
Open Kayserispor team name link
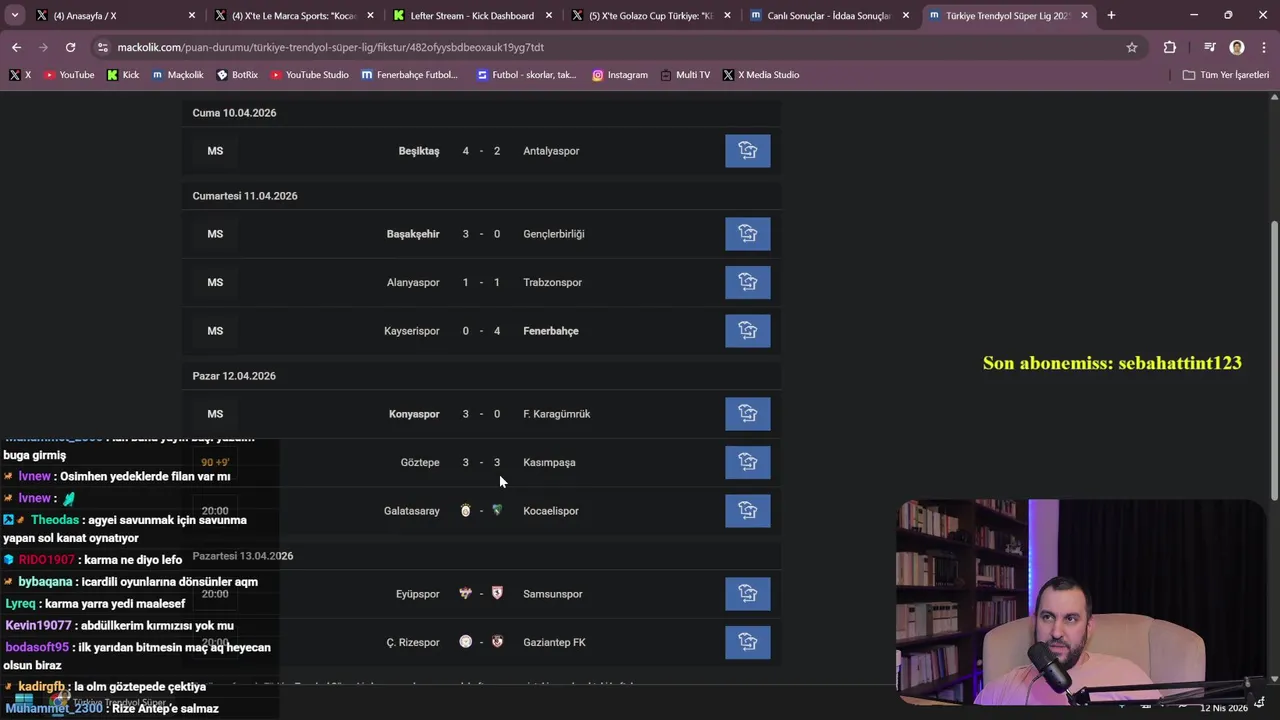click(412, 331)
